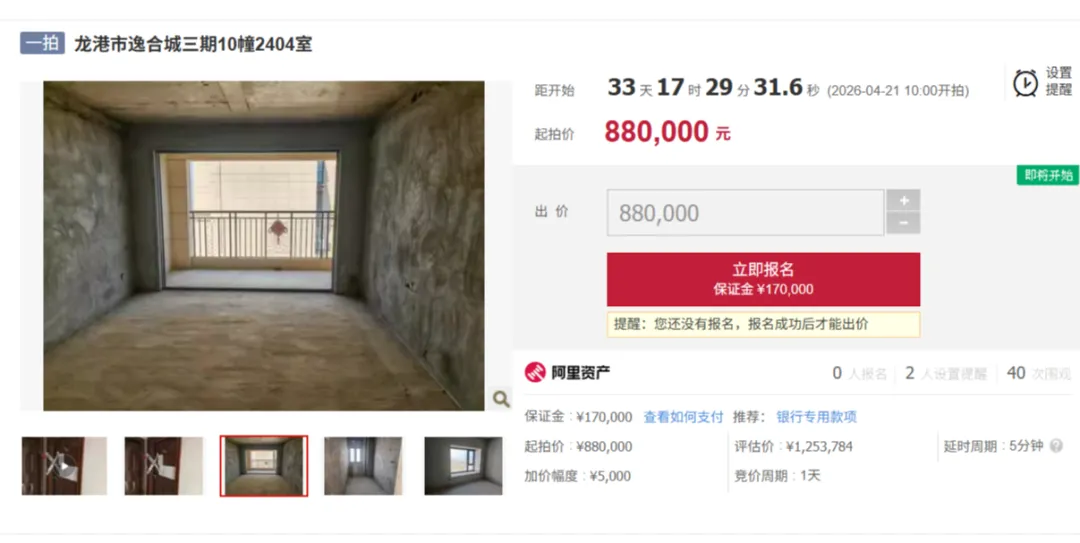The height and width of the screenshot is (543, 1080).
Task: Click the help question mark beside 延时周期
Action: 1056,446
